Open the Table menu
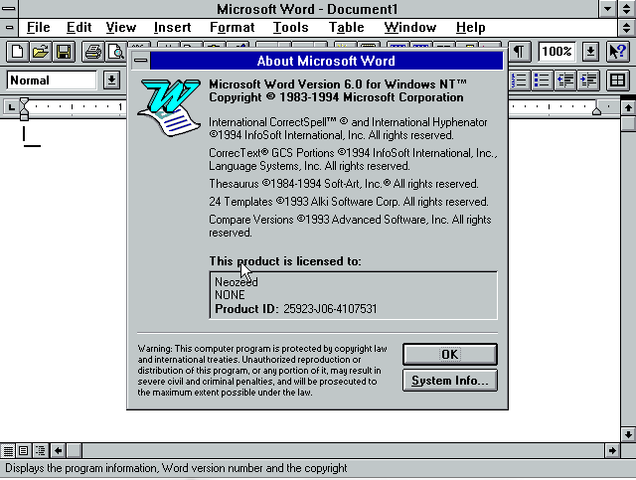The height and width of the screenshot is (480, 636). point(346,28)
